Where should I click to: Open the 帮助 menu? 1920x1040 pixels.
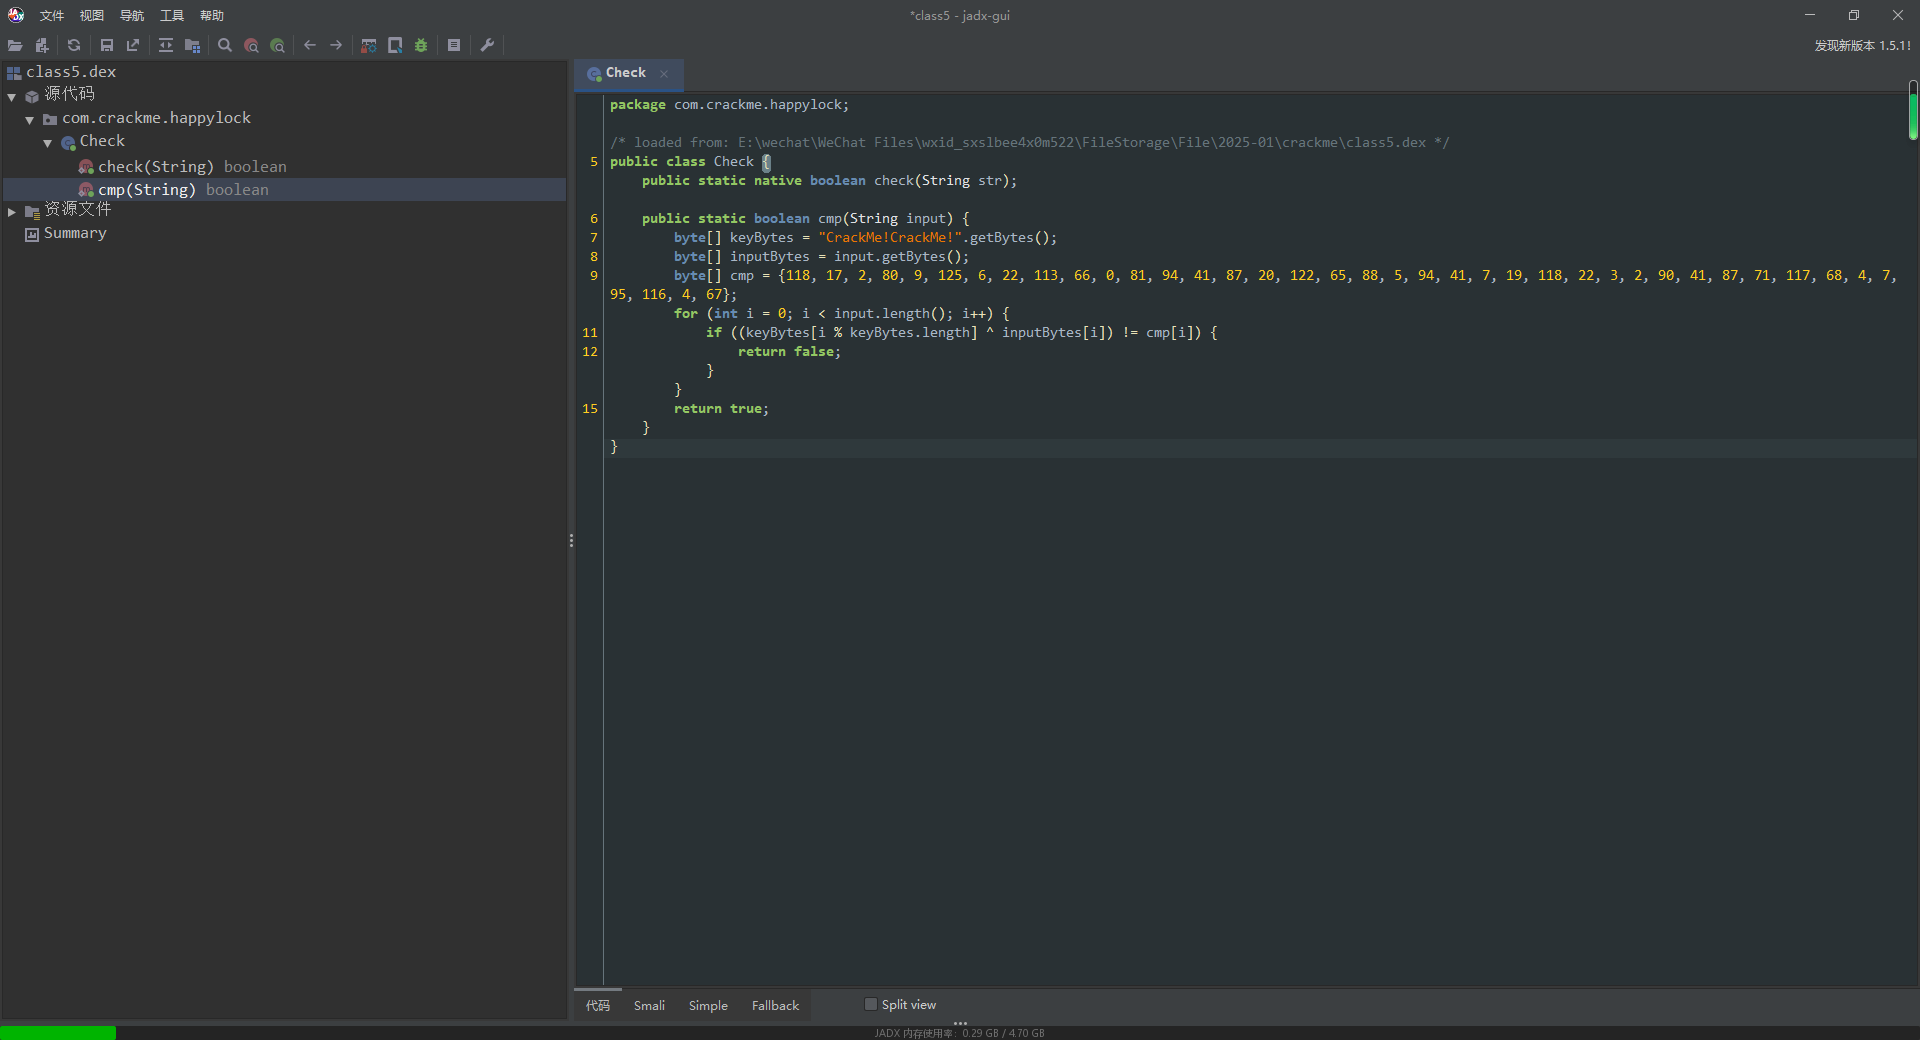point(212,16)
